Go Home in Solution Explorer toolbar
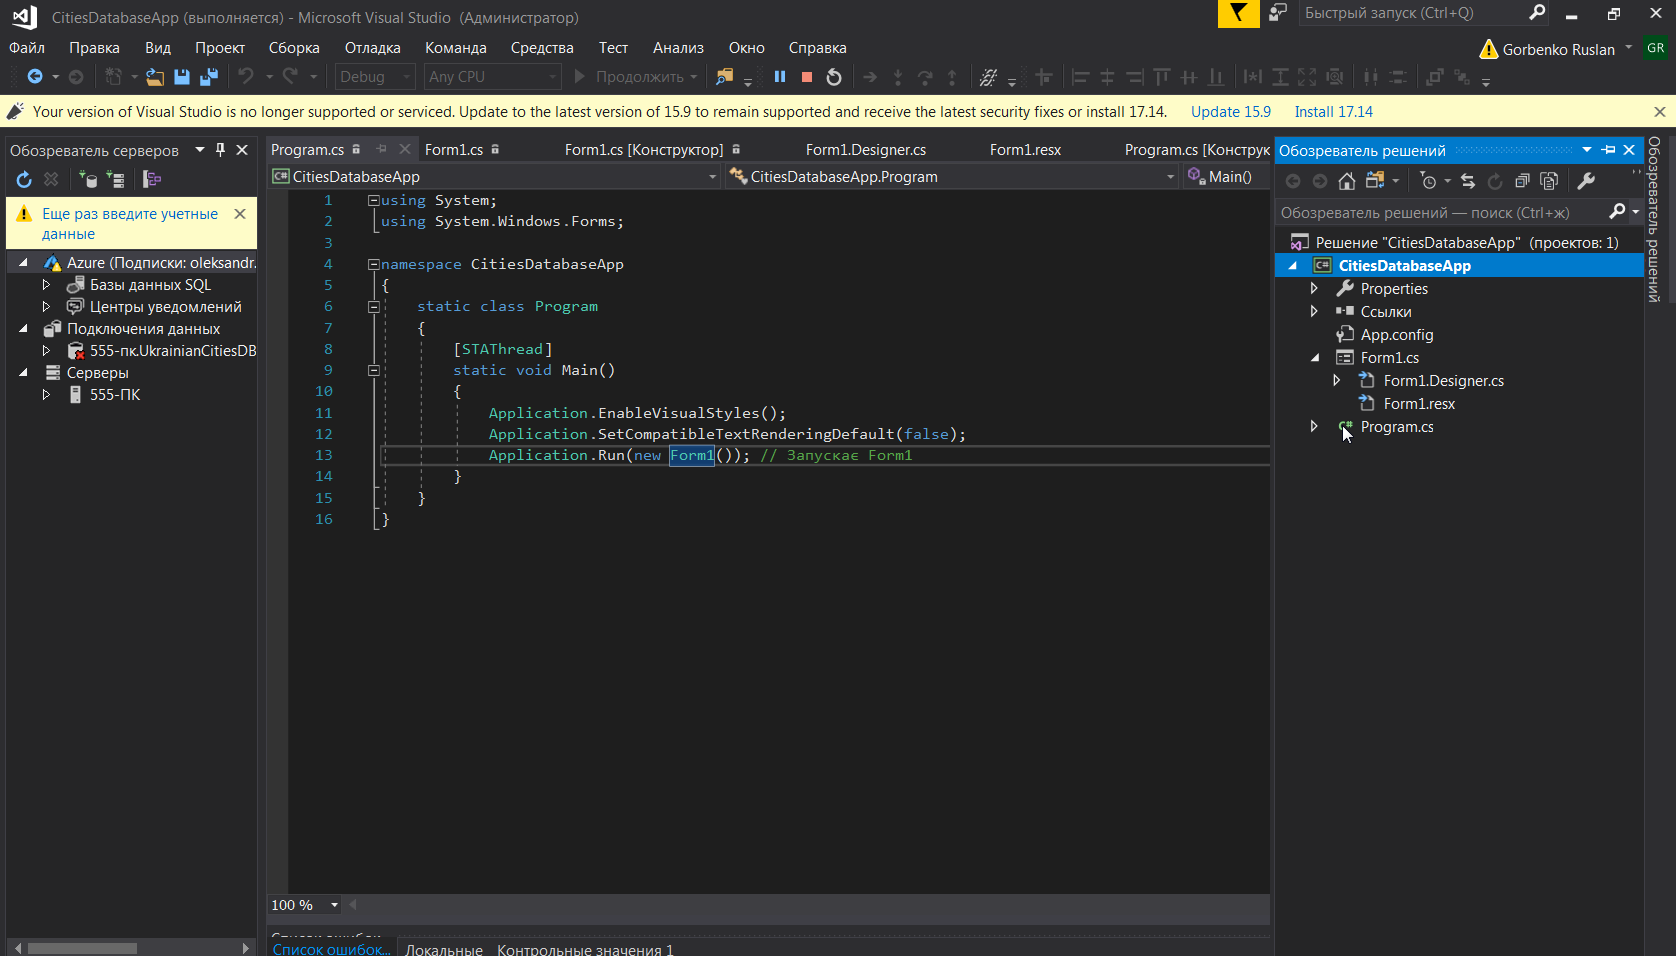The width and height of the screenshot is (1676, 956). click(1347, 181)
